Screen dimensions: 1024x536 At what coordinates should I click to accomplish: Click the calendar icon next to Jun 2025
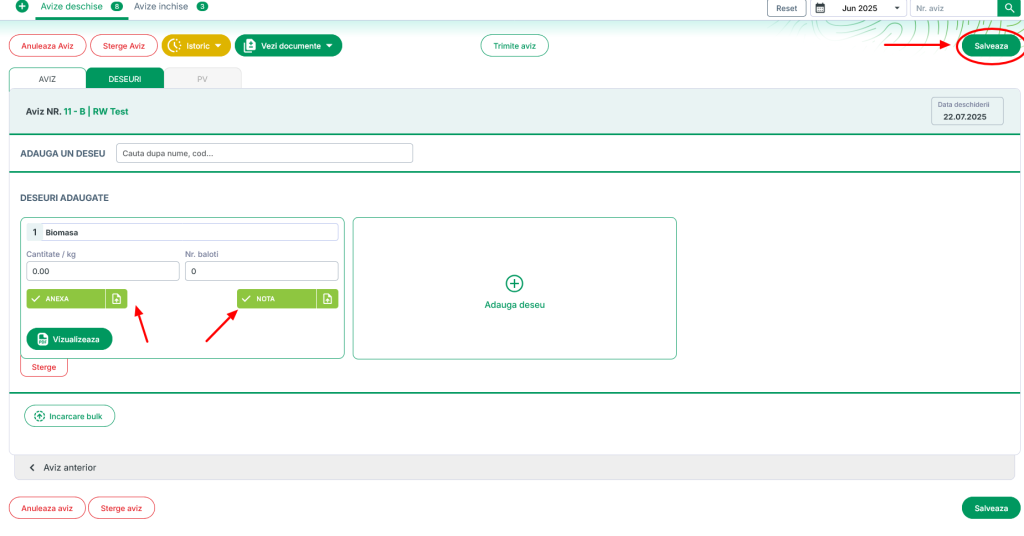[x=820, y=8]
